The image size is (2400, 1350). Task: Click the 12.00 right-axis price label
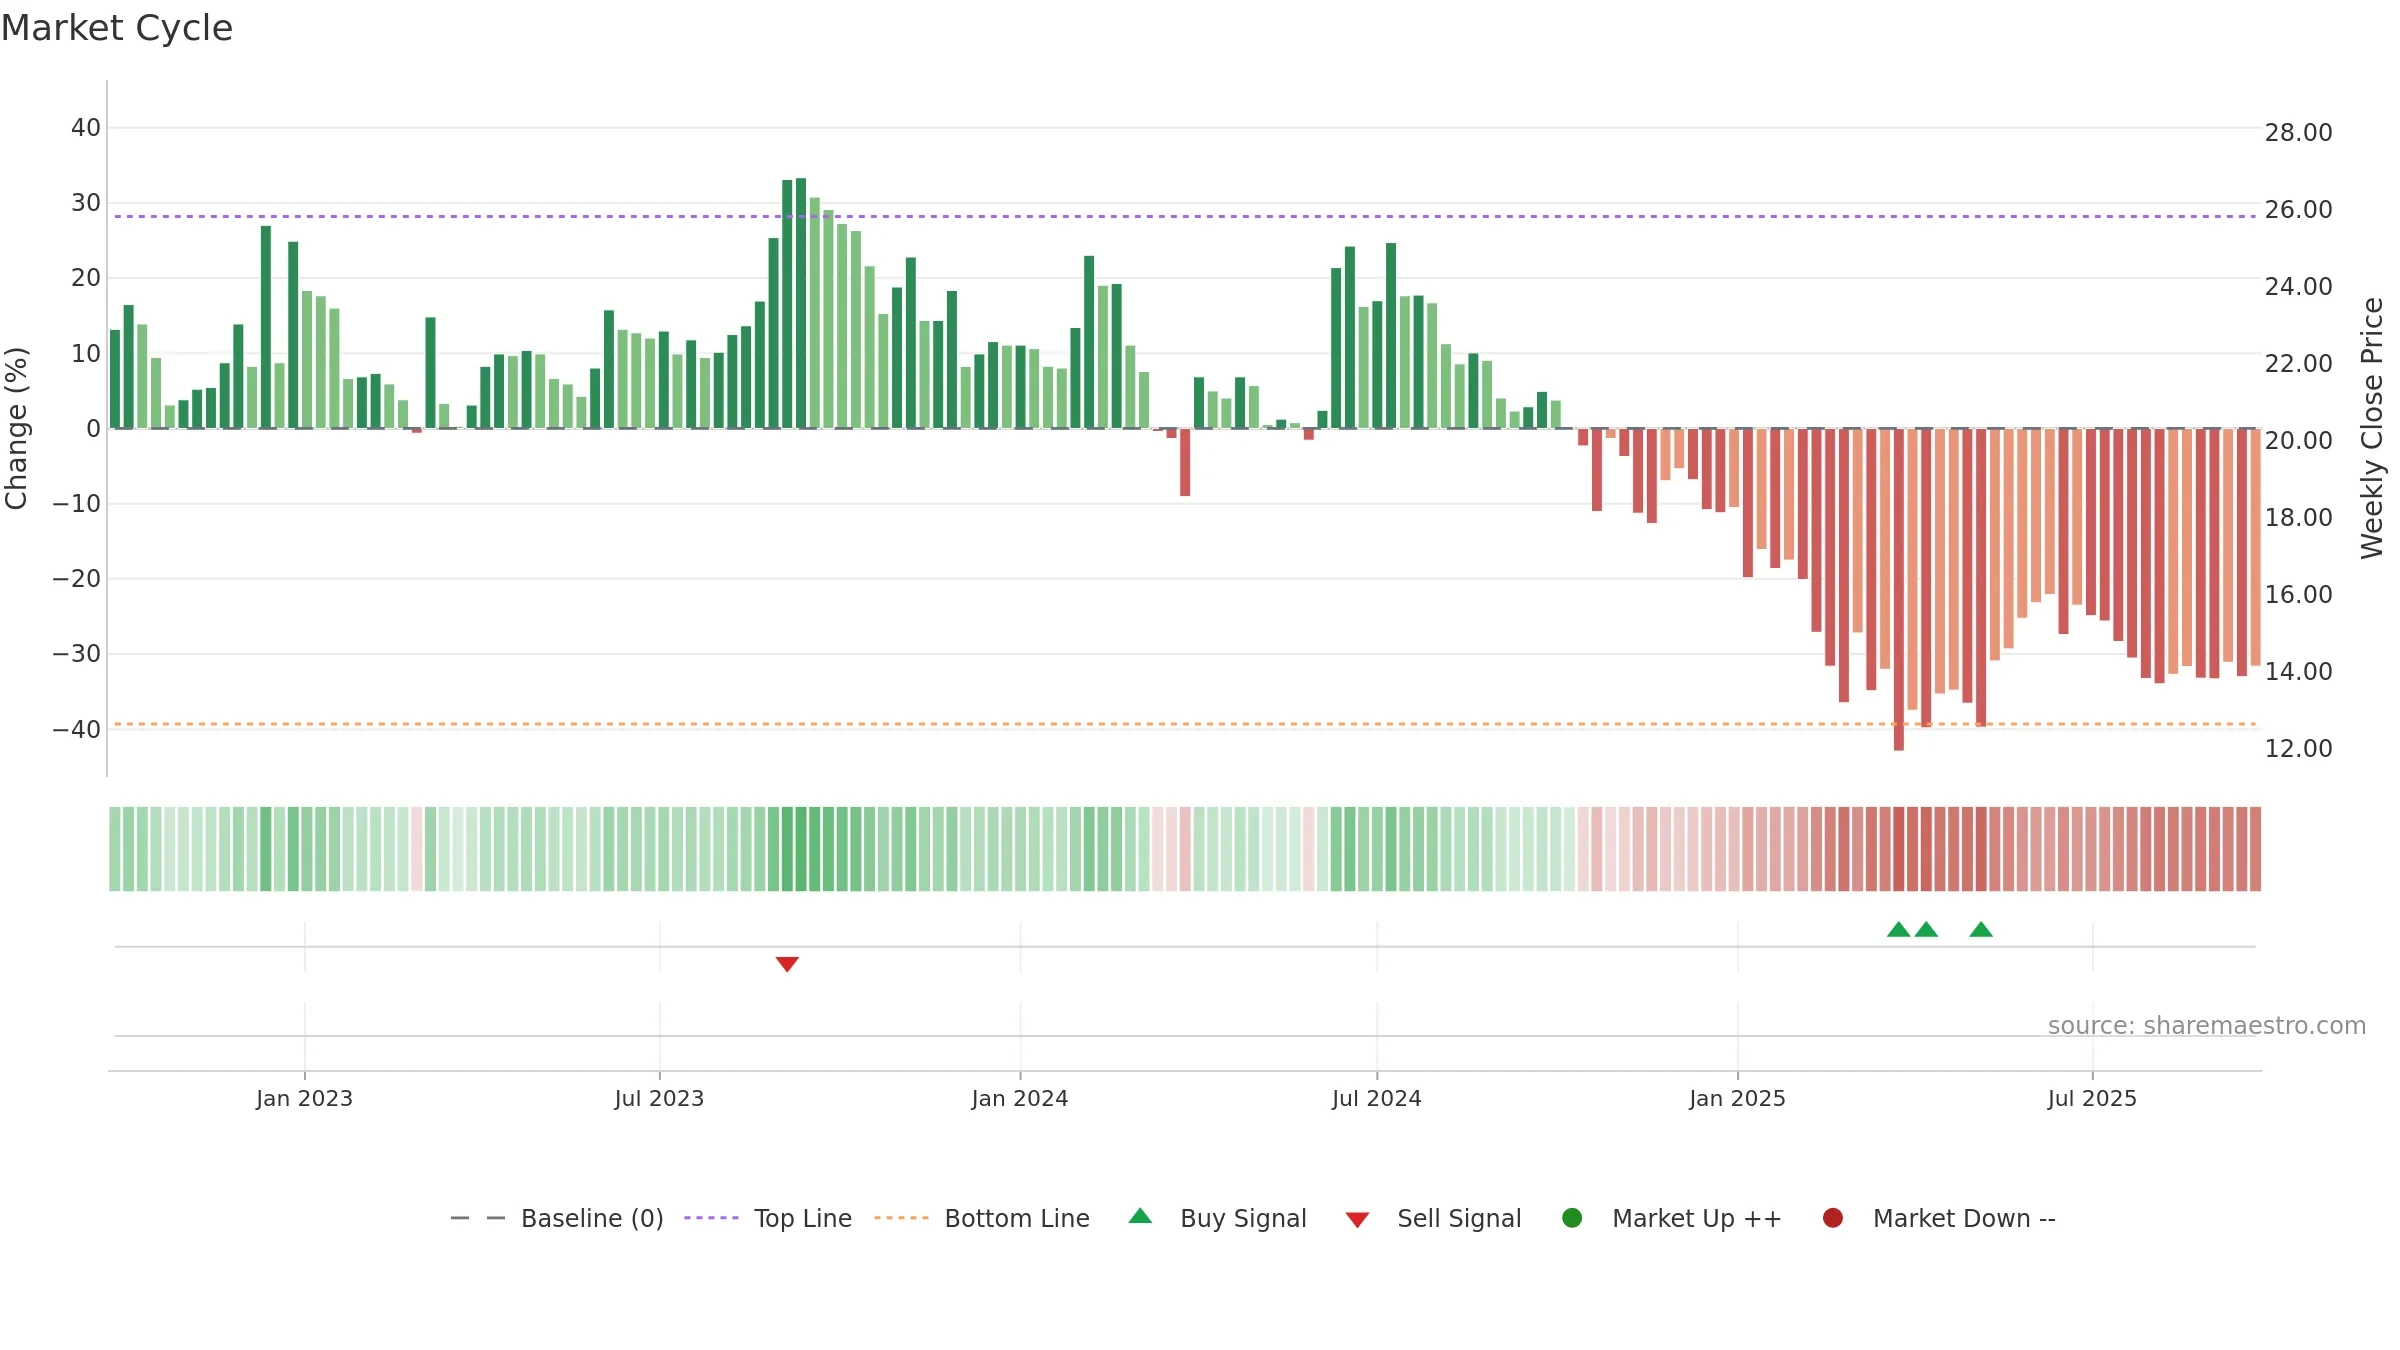[2298, 748]
